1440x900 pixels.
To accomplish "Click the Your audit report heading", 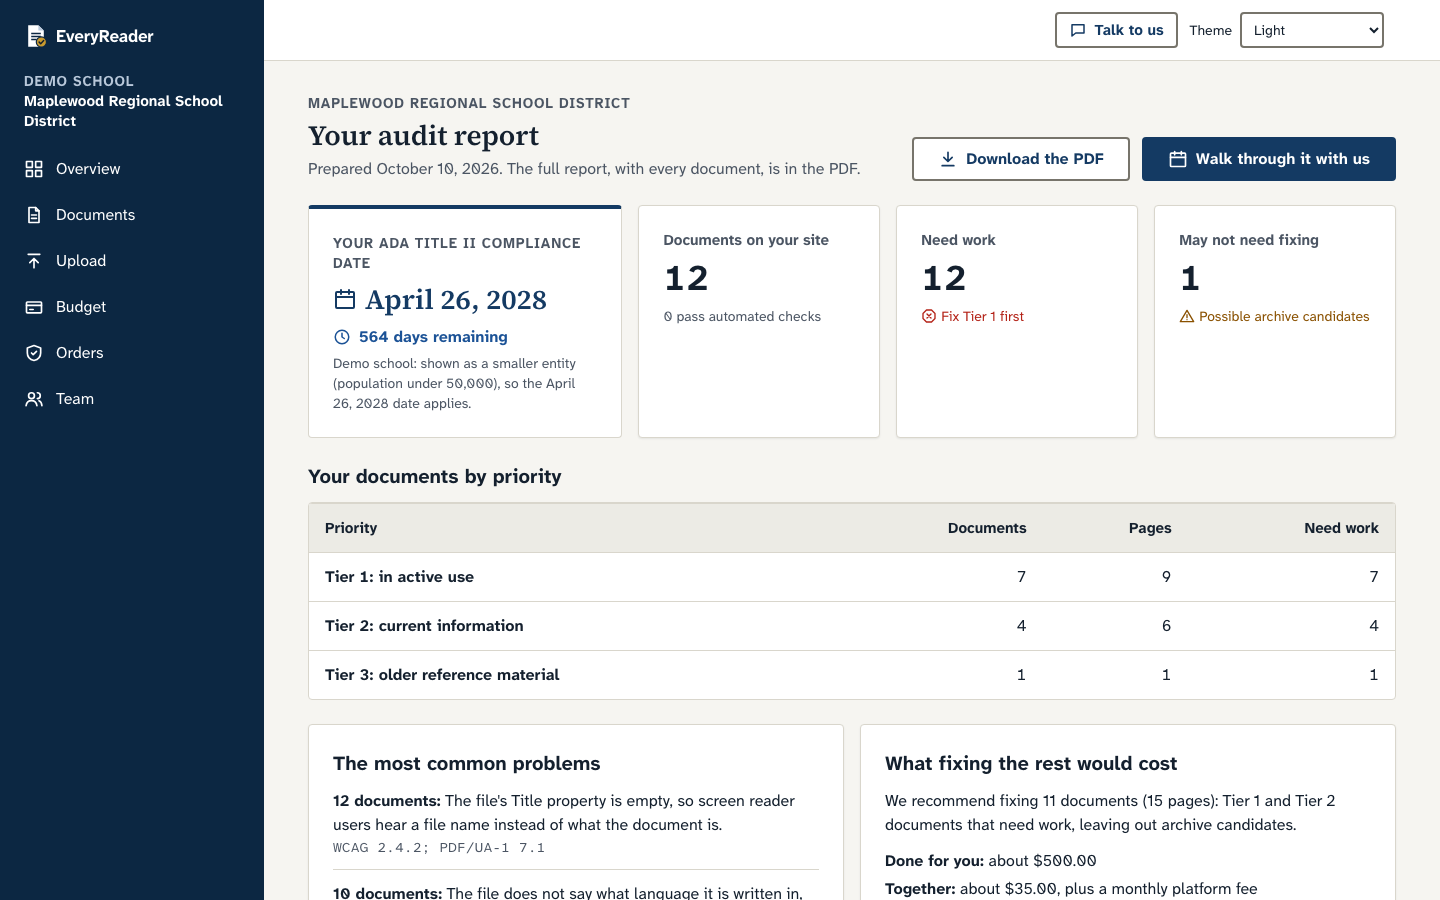I will coord(423,136).
